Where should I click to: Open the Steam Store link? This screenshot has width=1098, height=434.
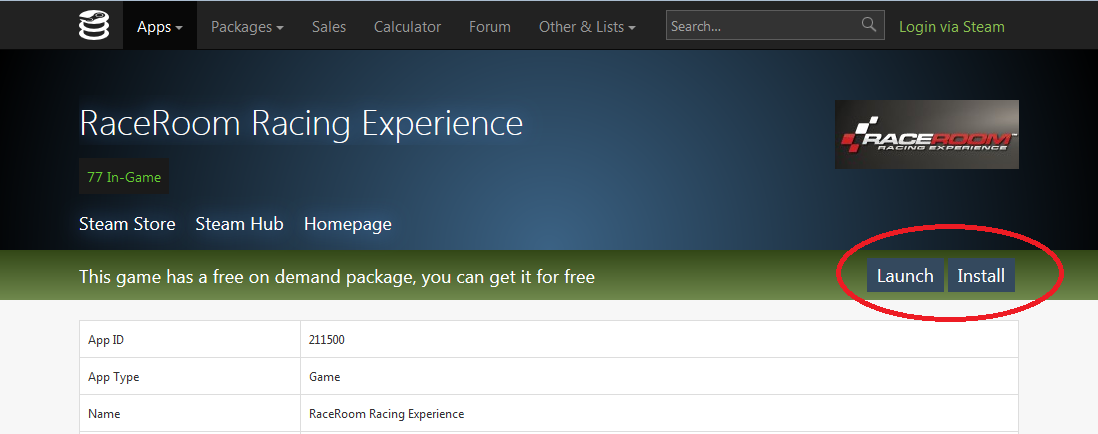[127, 224]
